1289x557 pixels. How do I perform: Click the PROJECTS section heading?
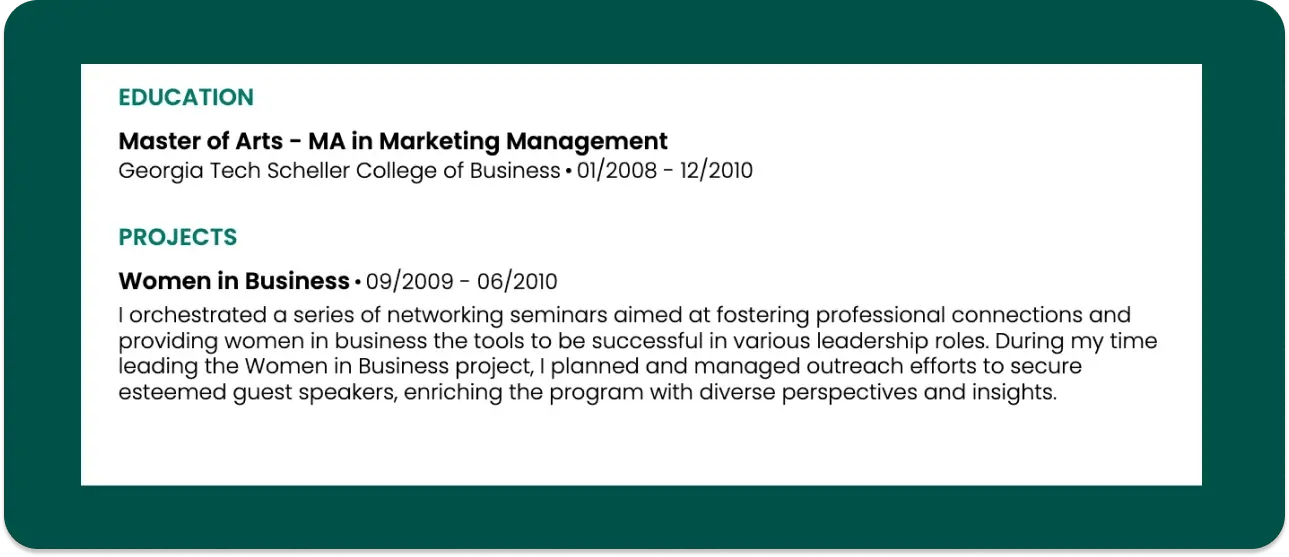coord(178,237)
